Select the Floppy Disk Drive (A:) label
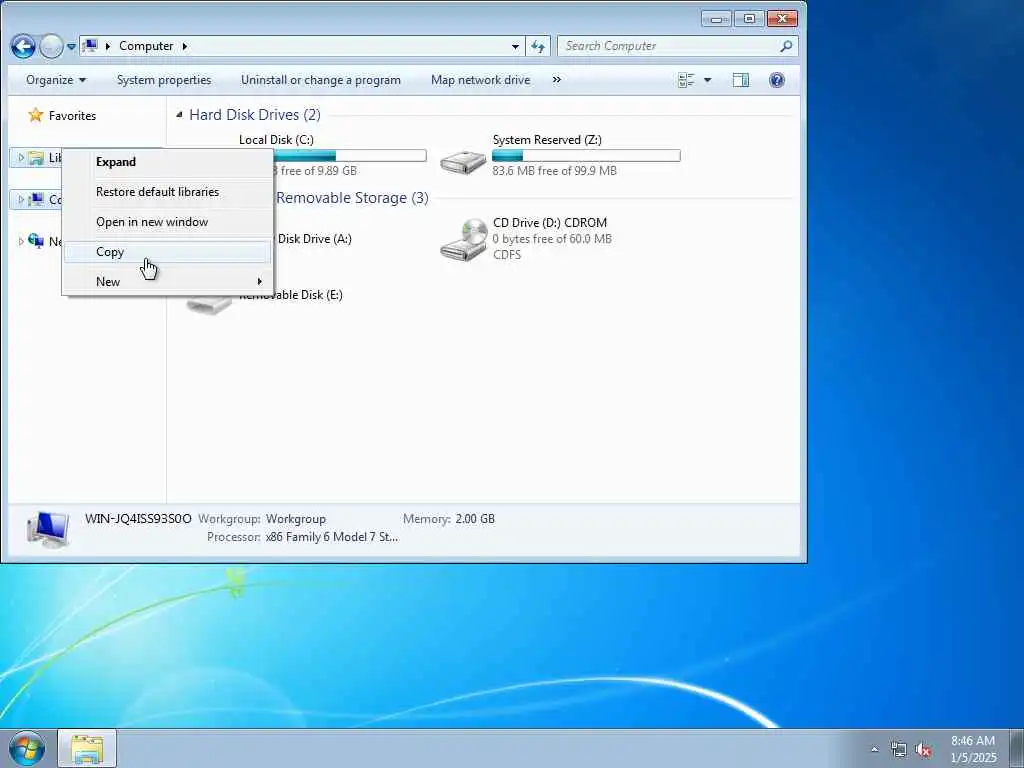Screen dimensions: 1024x768 click(x=314, y=239)
